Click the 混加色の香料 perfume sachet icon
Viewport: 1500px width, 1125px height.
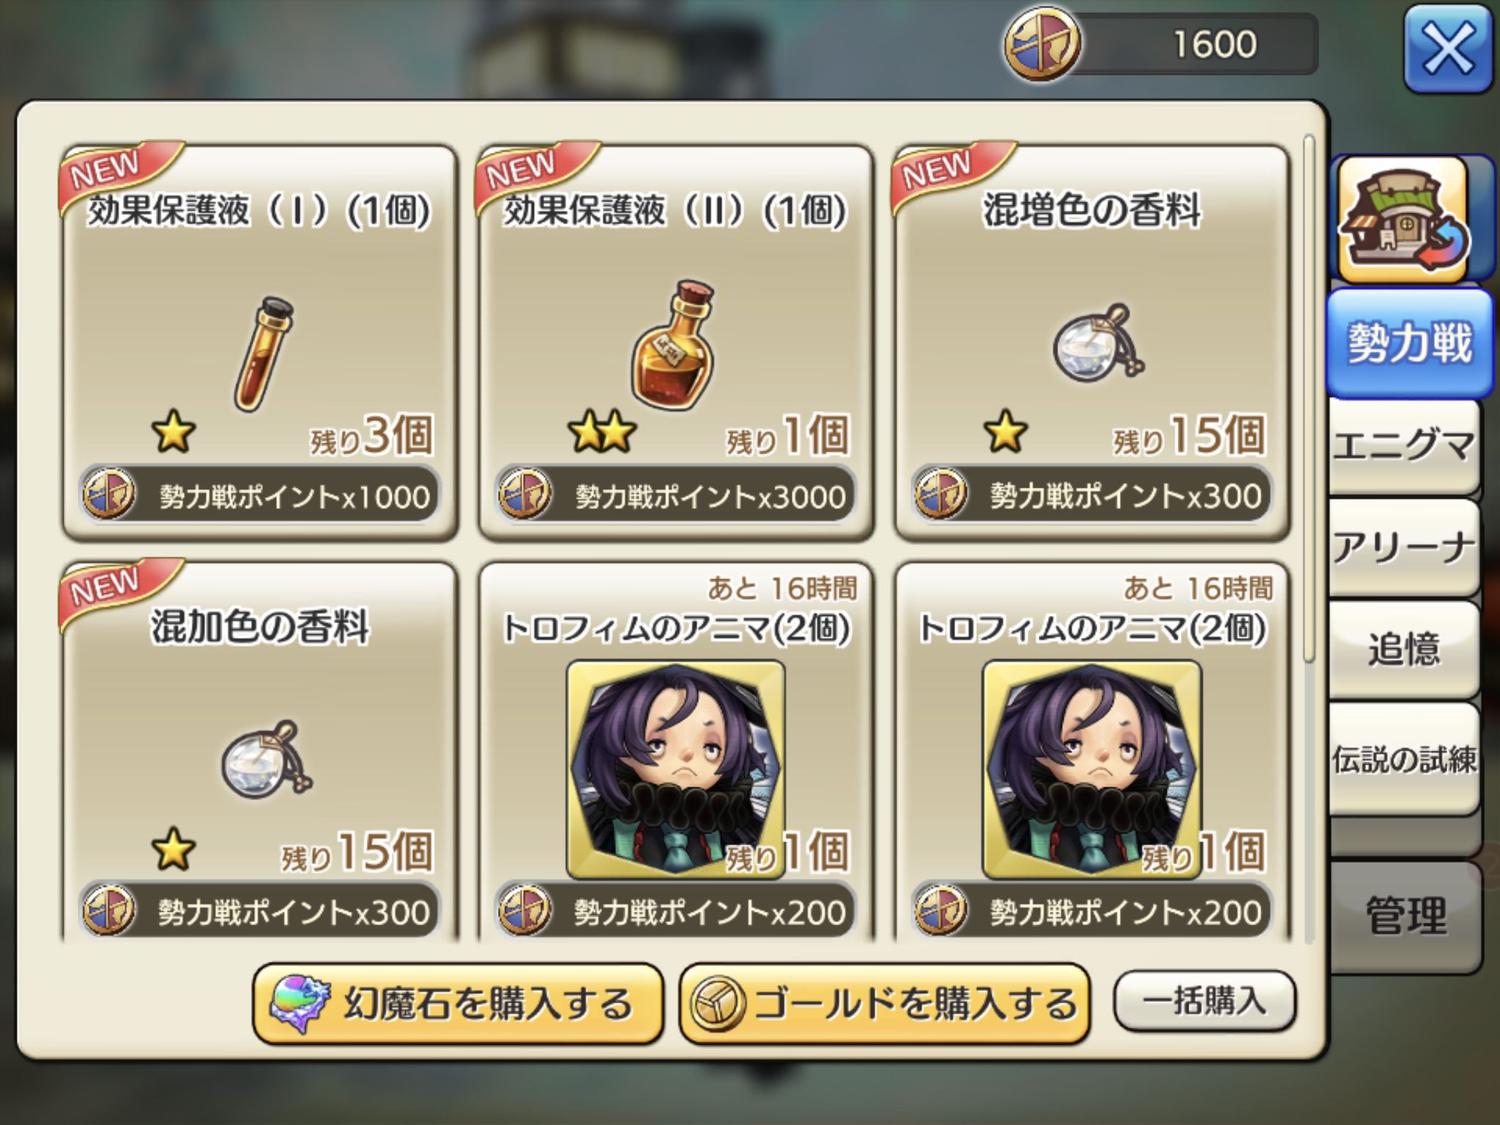point(266,759)
